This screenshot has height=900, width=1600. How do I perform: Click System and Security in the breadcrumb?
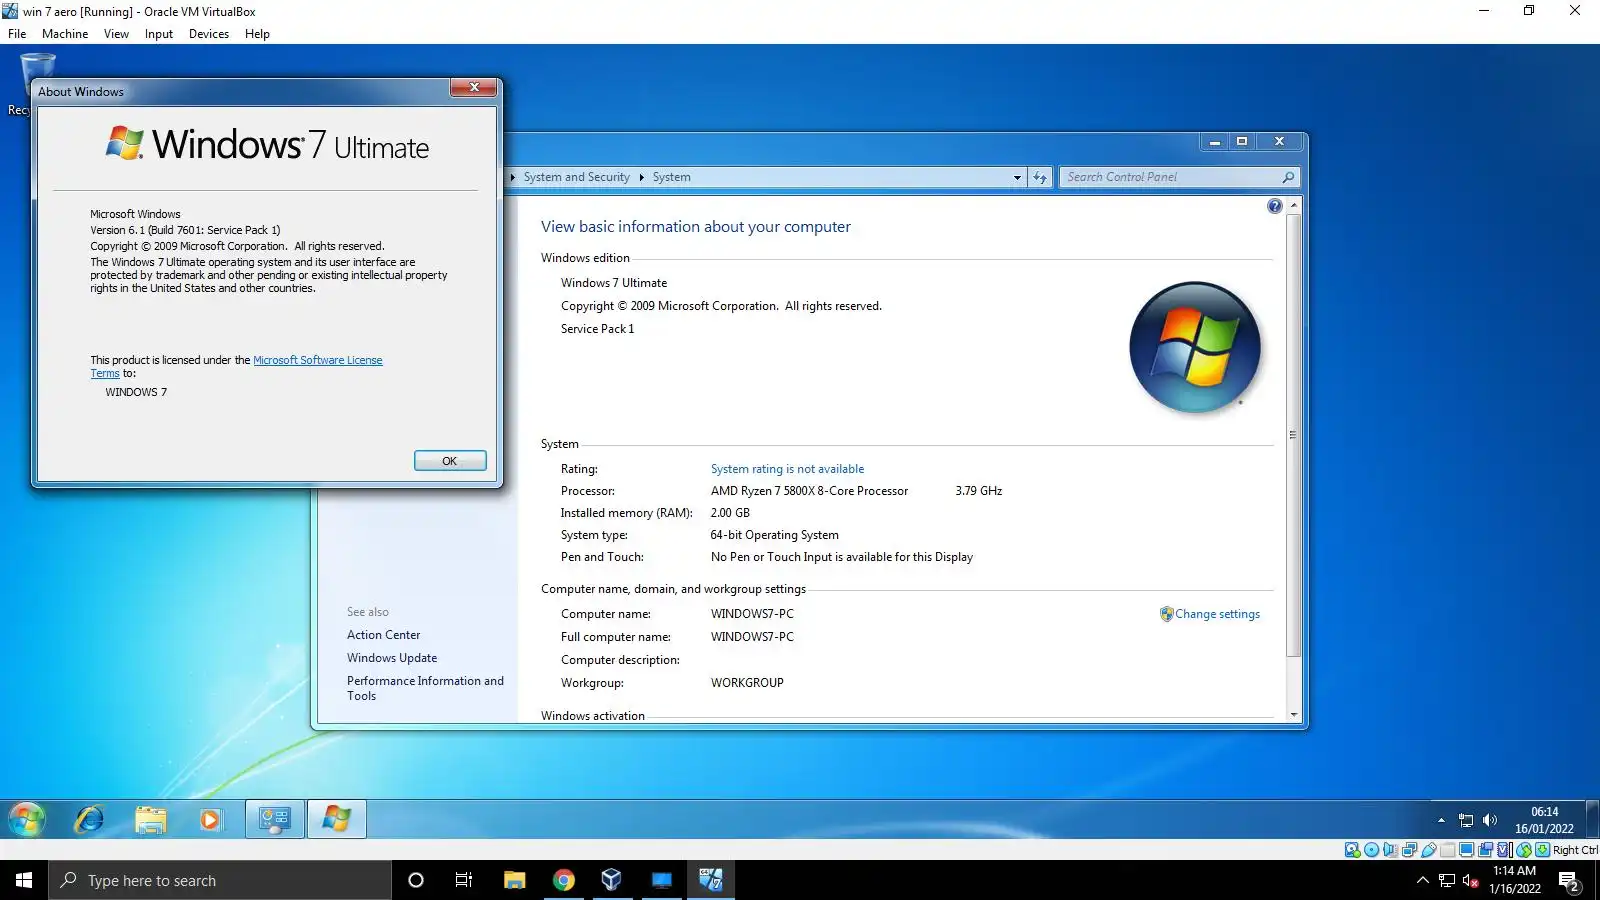[x=576, y=177]
